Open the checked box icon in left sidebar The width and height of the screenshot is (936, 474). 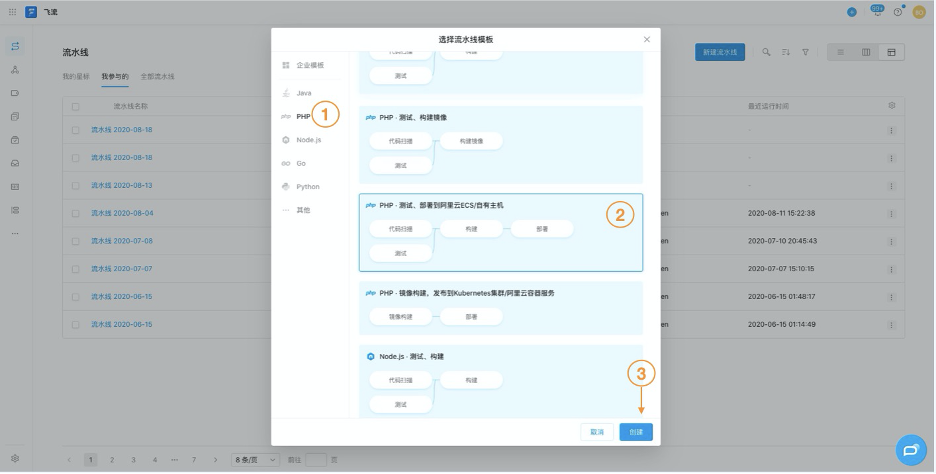15,140
